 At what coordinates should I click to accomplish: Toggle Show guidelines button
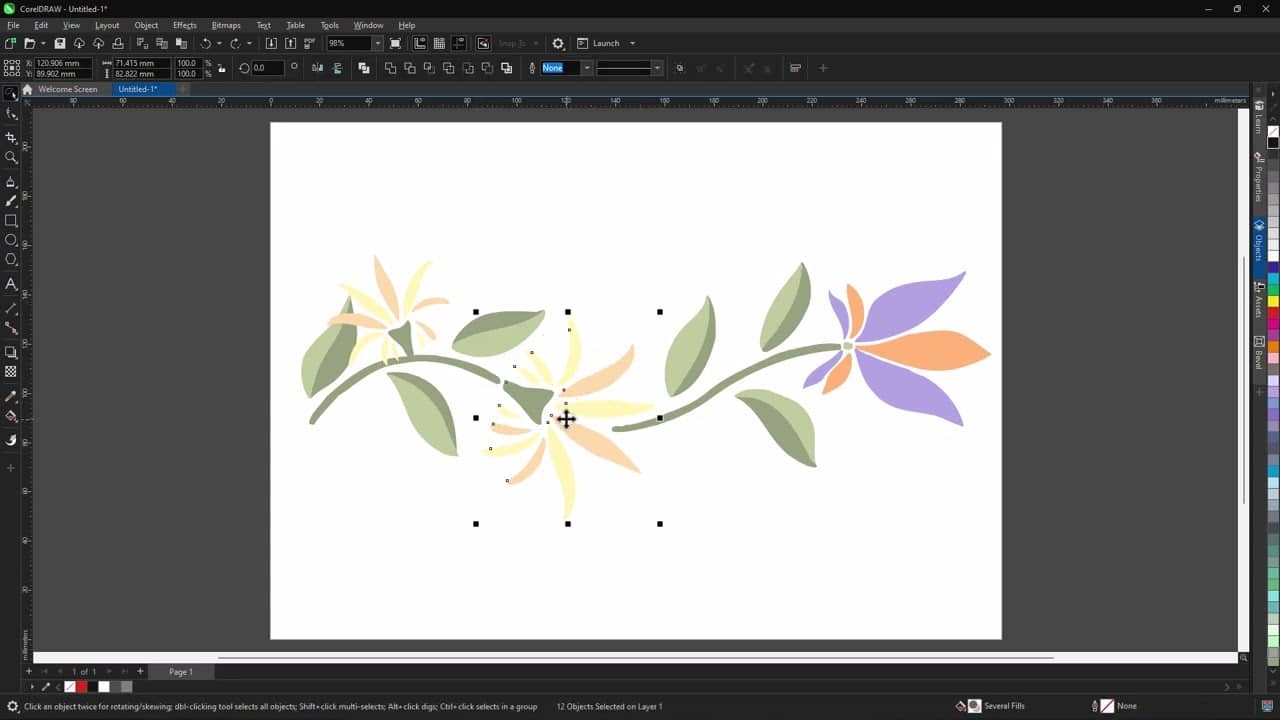click(459, 43)
